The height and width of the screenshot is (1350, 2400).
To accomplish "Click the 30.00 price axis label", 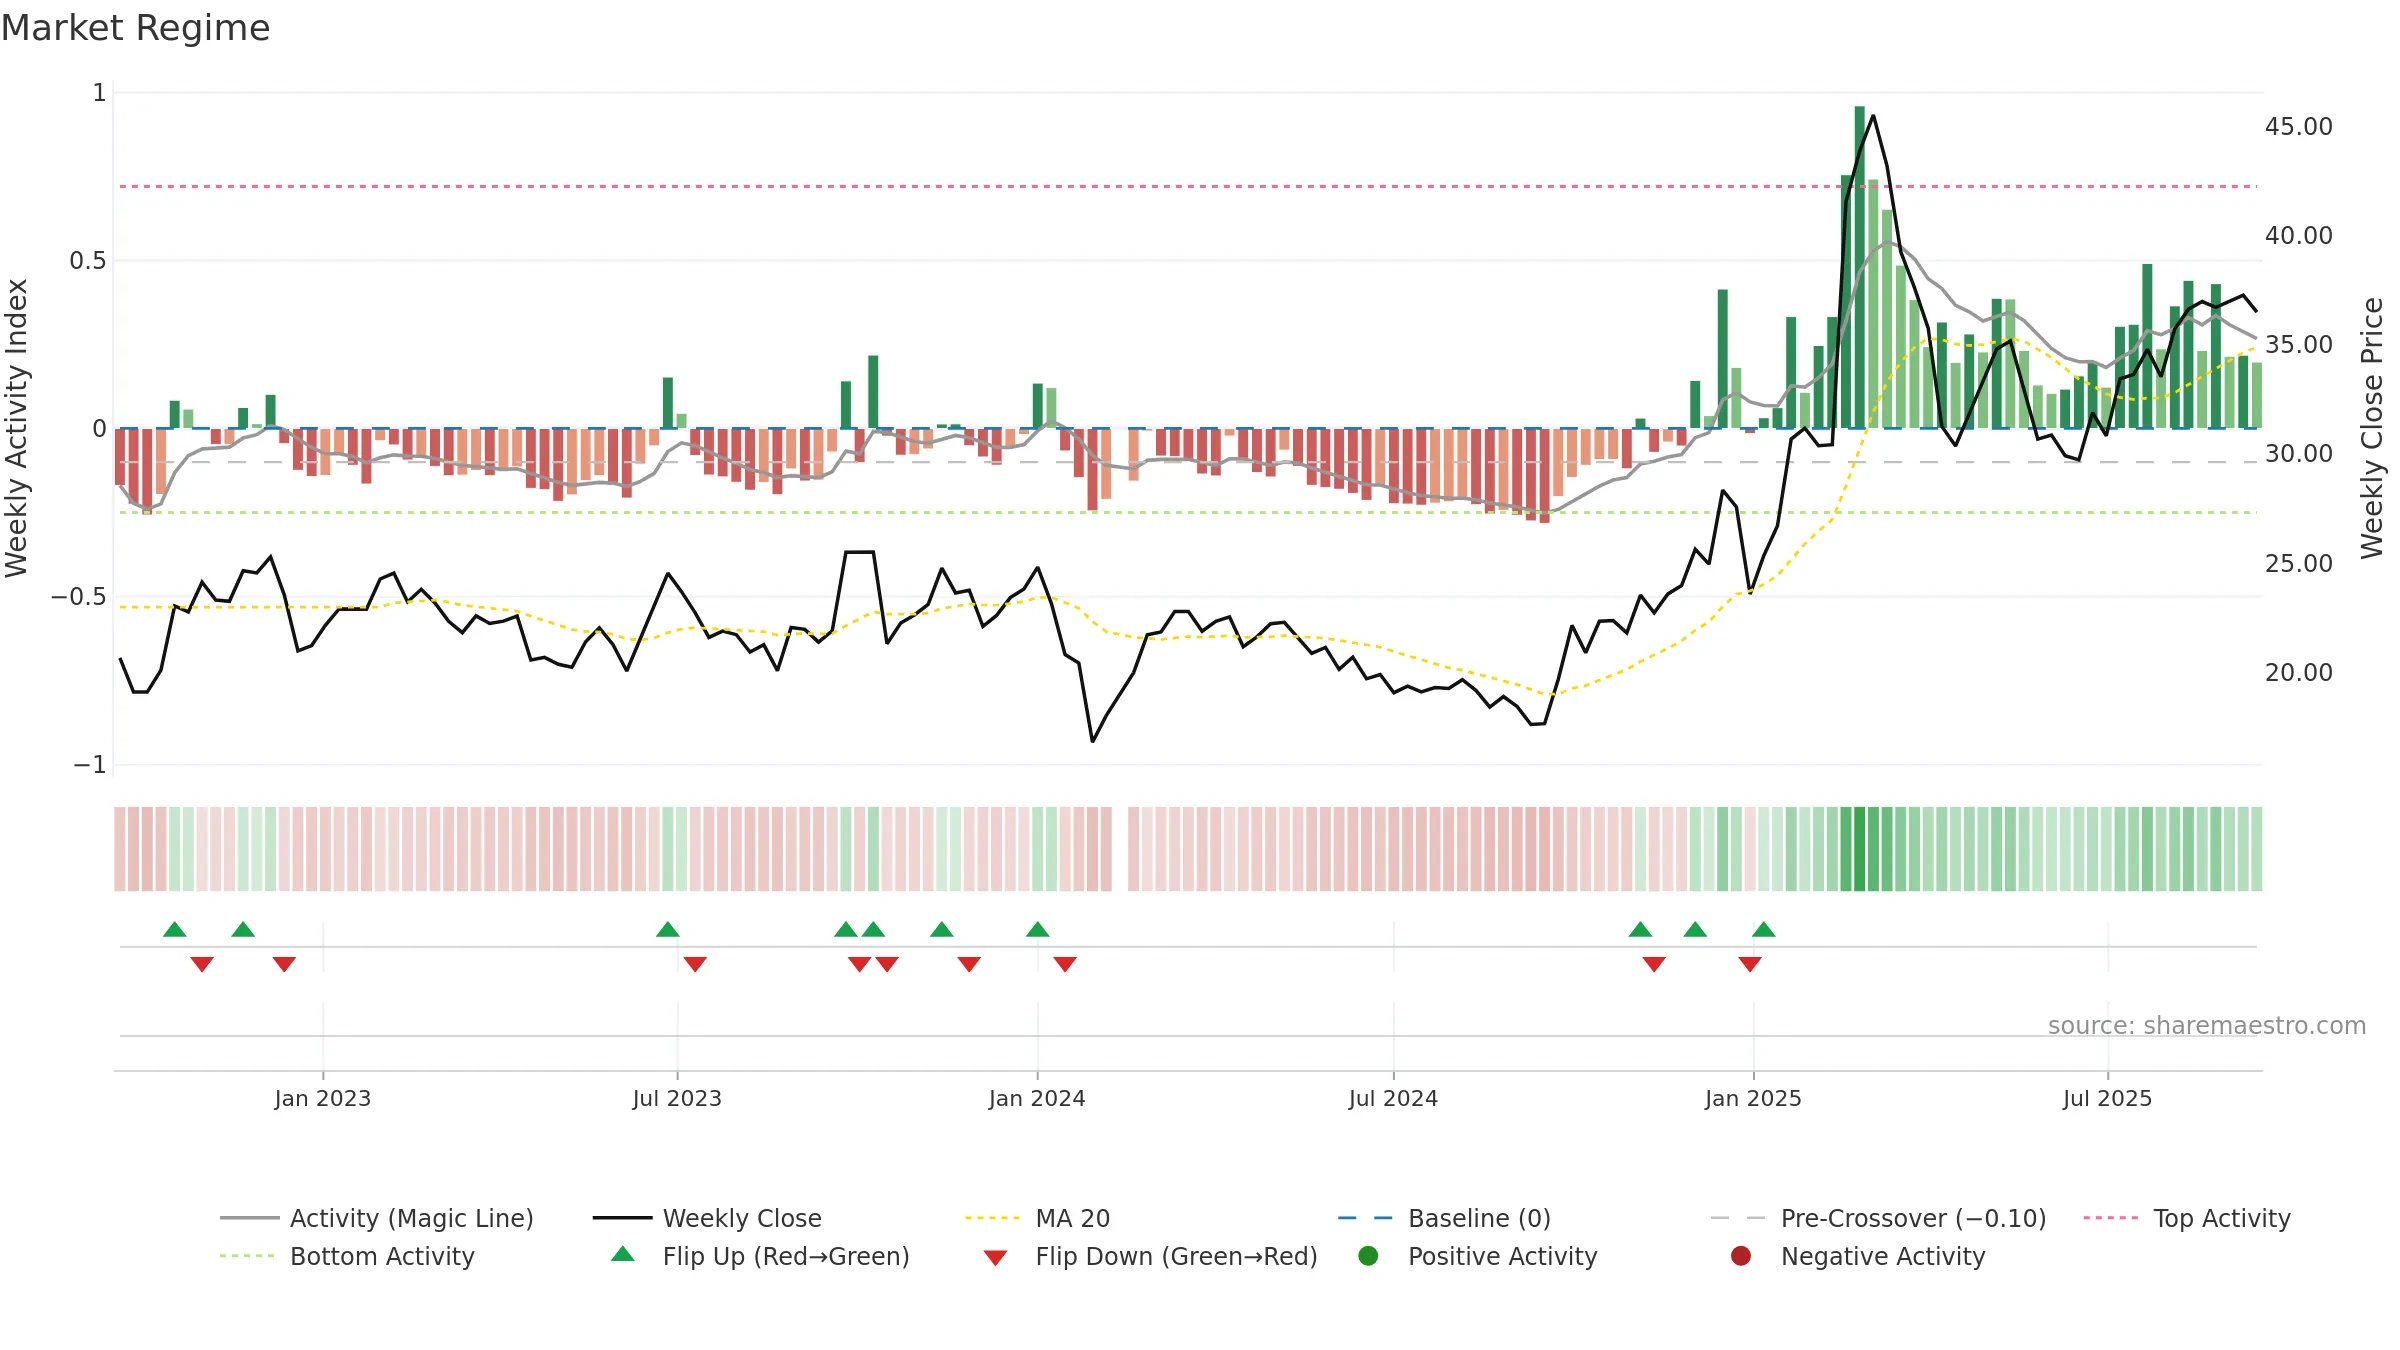I will (2298, 454).
